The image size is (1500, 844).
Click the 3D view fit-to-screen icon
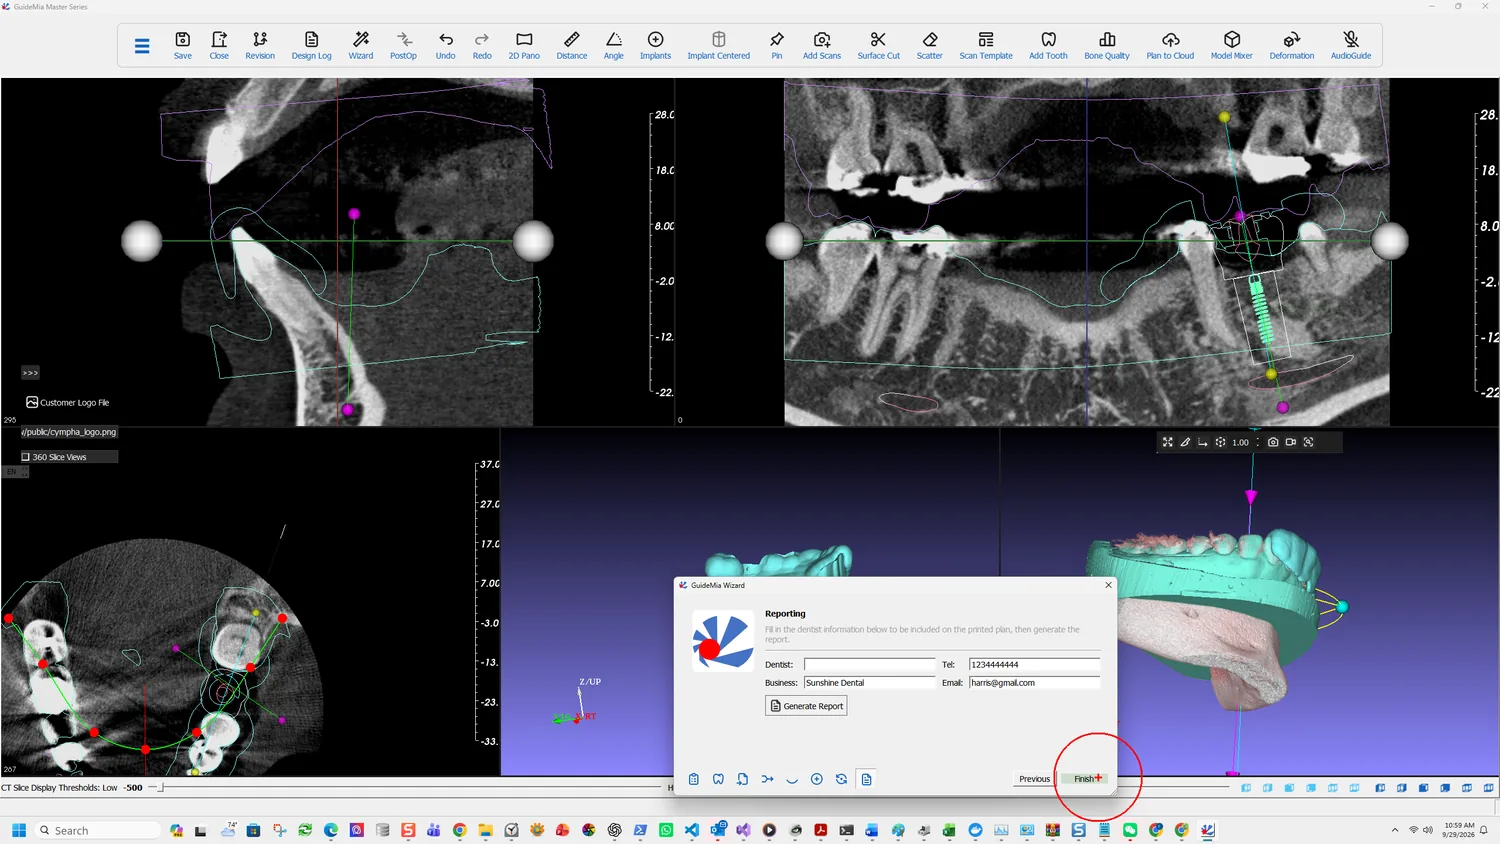tap(1167, 442)
